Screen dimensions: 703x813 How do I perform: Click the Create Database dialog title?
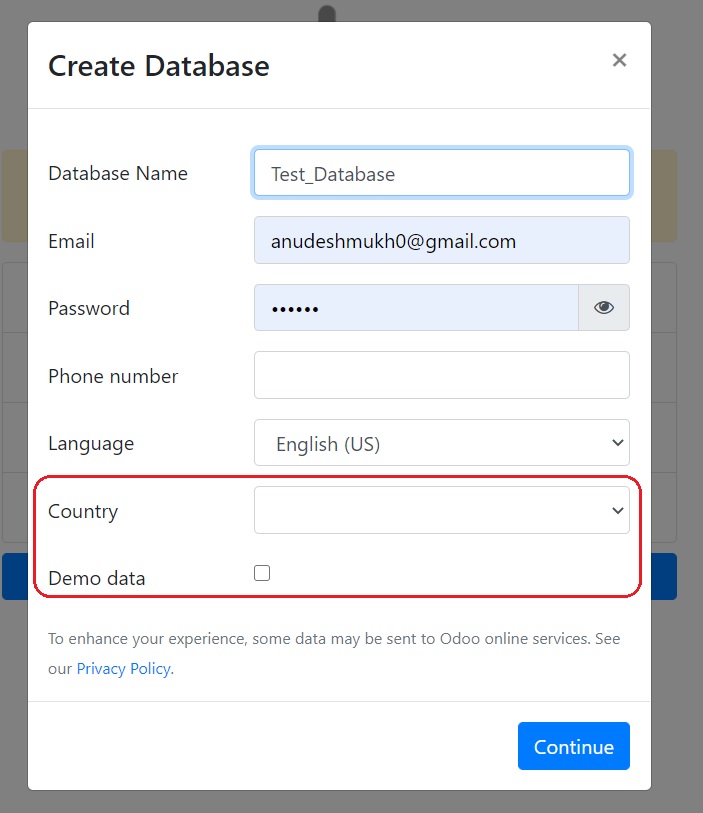(x=159, y=66)
